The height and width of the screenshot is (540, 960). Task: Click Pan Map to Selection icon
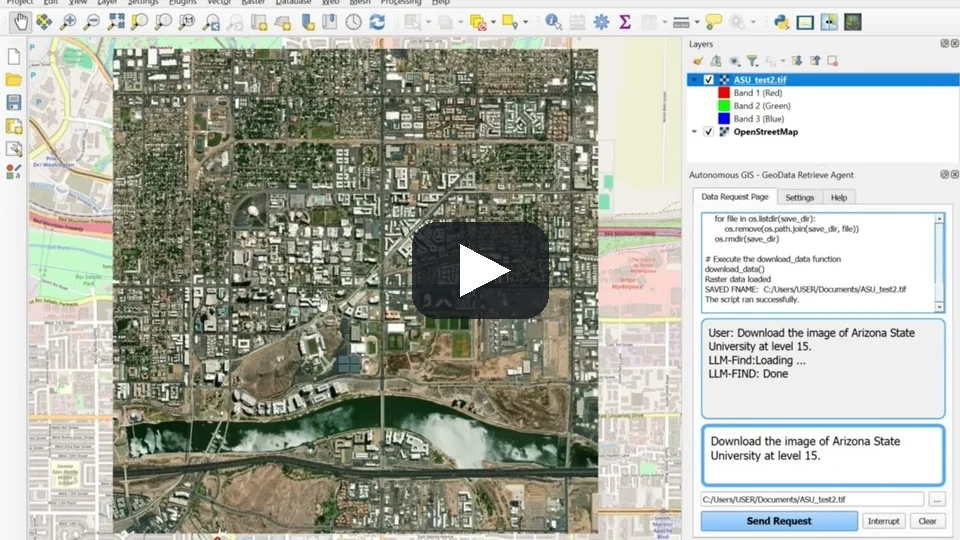(x=44, y=22)
